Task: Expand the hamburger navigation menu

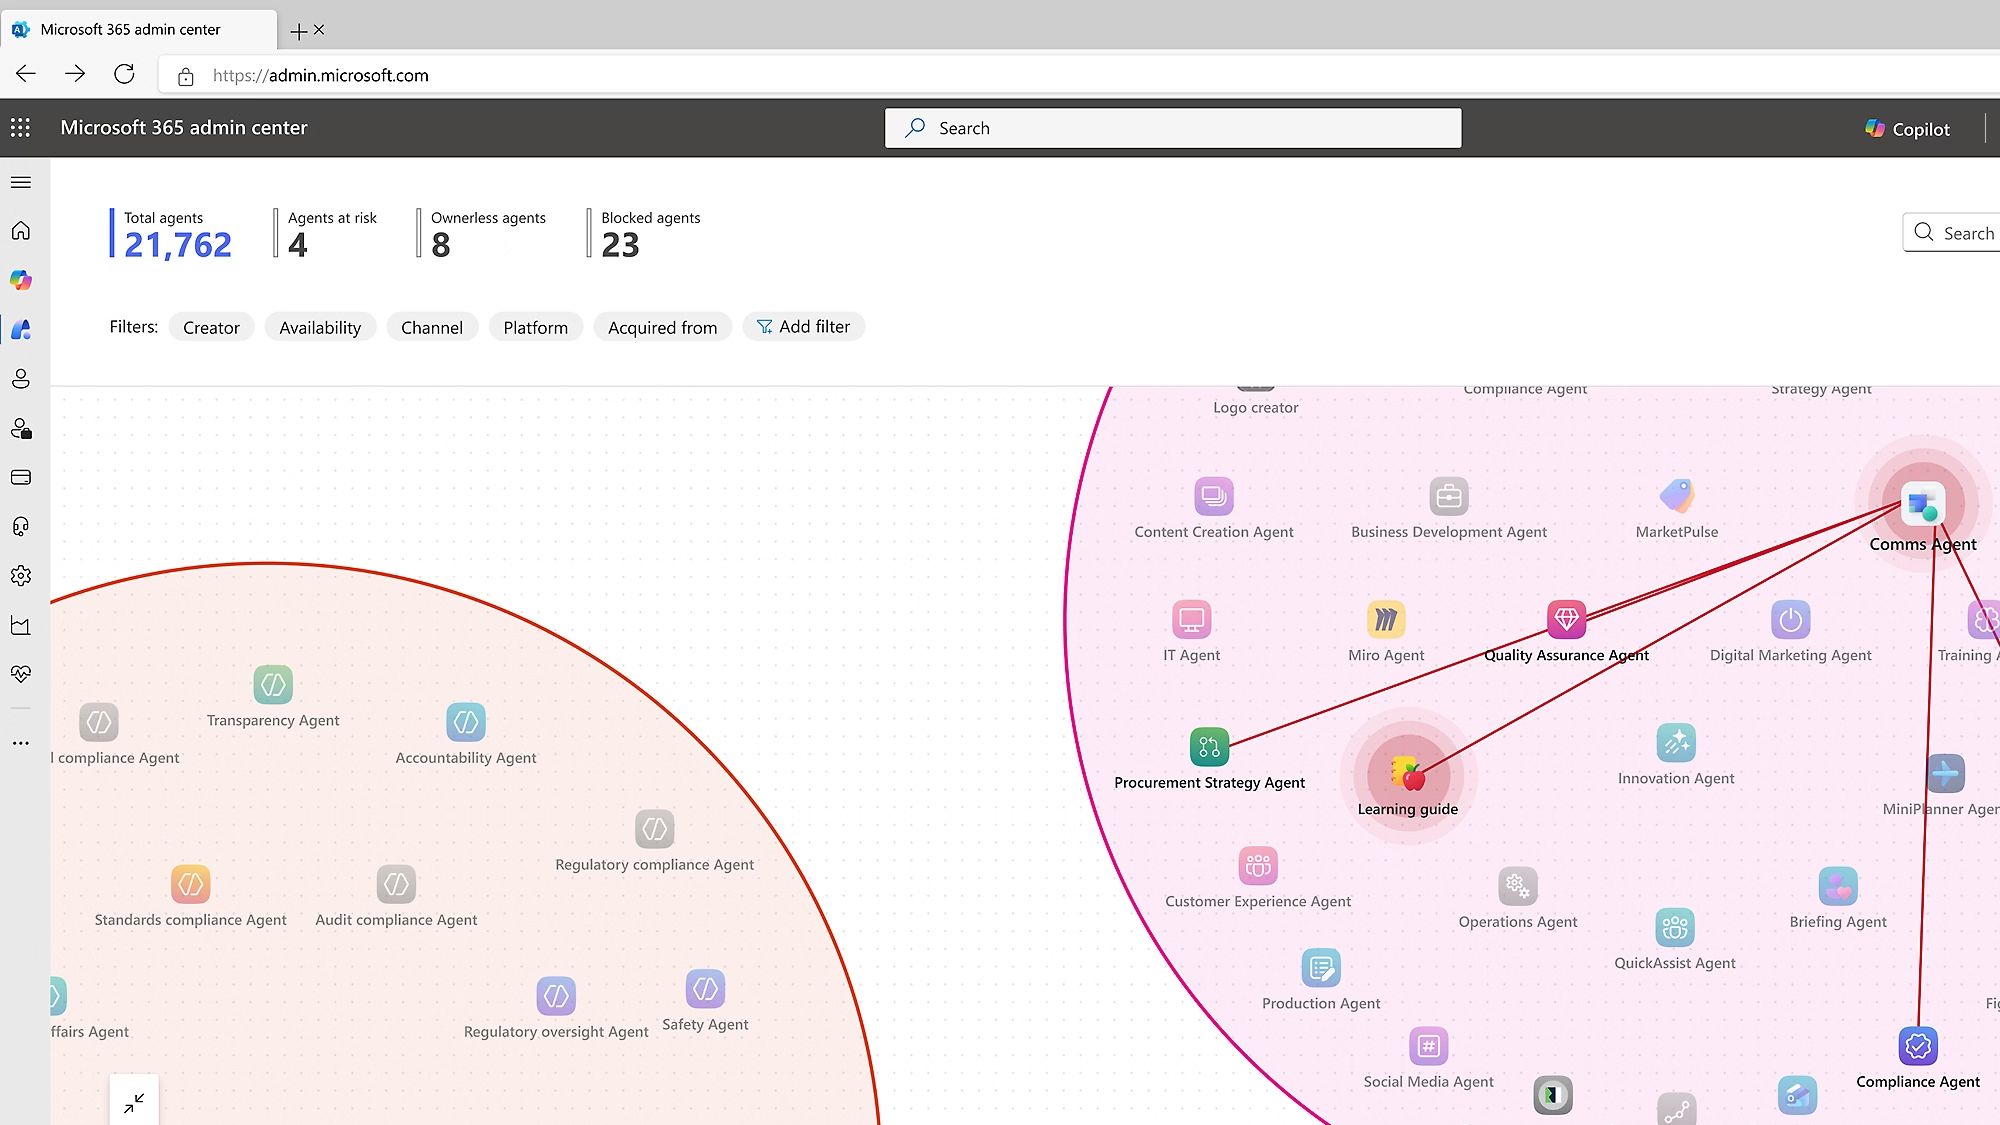Action: pyautogui.click(x=21, y=182)
